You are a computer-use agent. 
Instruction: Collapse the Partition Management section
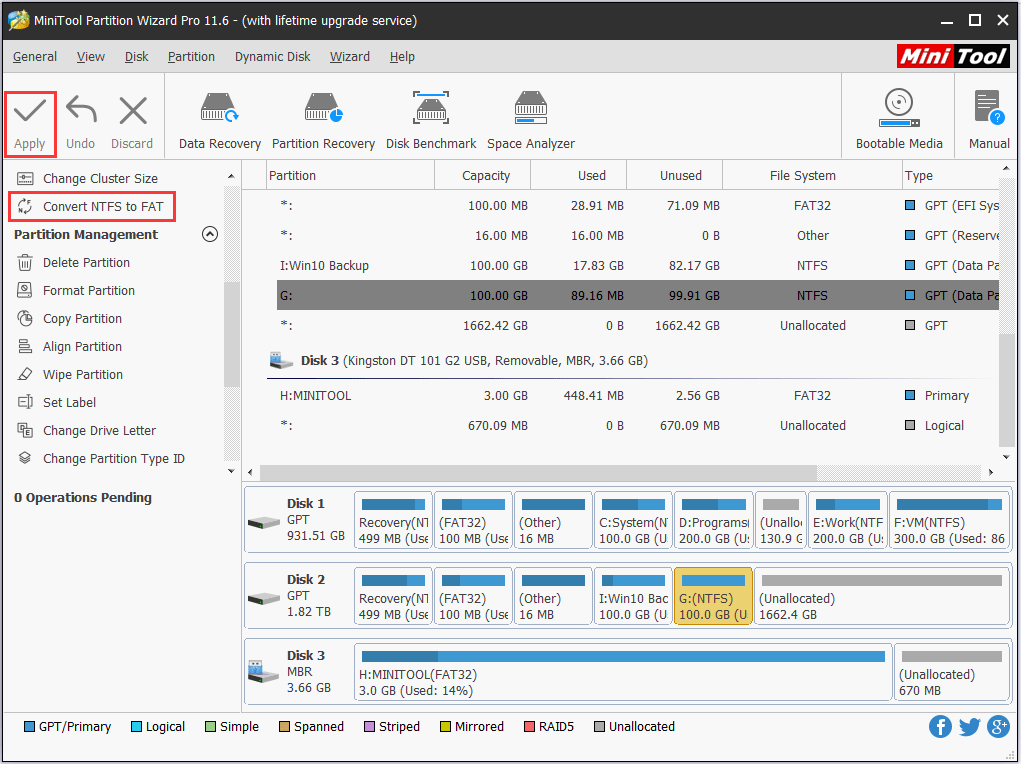[x=210, y=234]
